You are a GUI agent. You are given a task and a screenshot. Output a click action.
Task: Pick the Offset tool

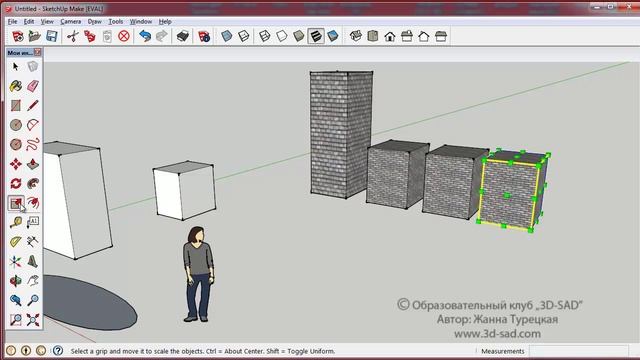[33, 203]
